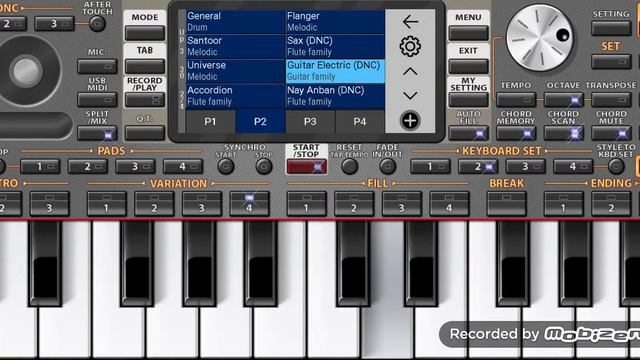Select VARIATION 2
This screenshot has height=360, width=640.
(x=154, y=203)
